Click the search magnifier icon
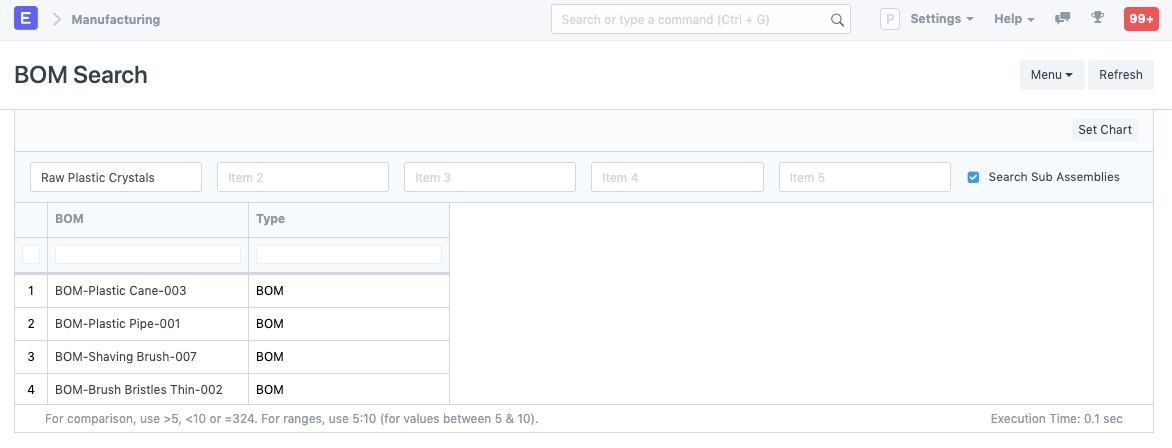 (837, 20)
